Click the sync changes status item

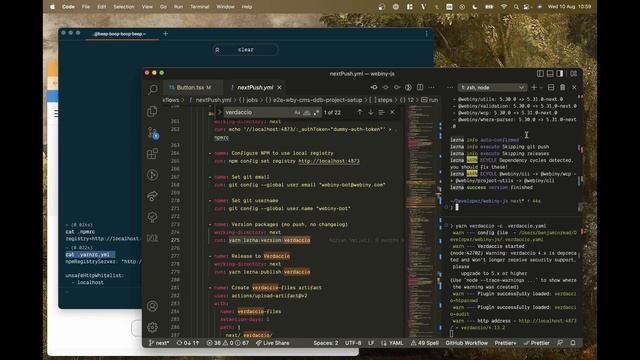tap(187, 343)
